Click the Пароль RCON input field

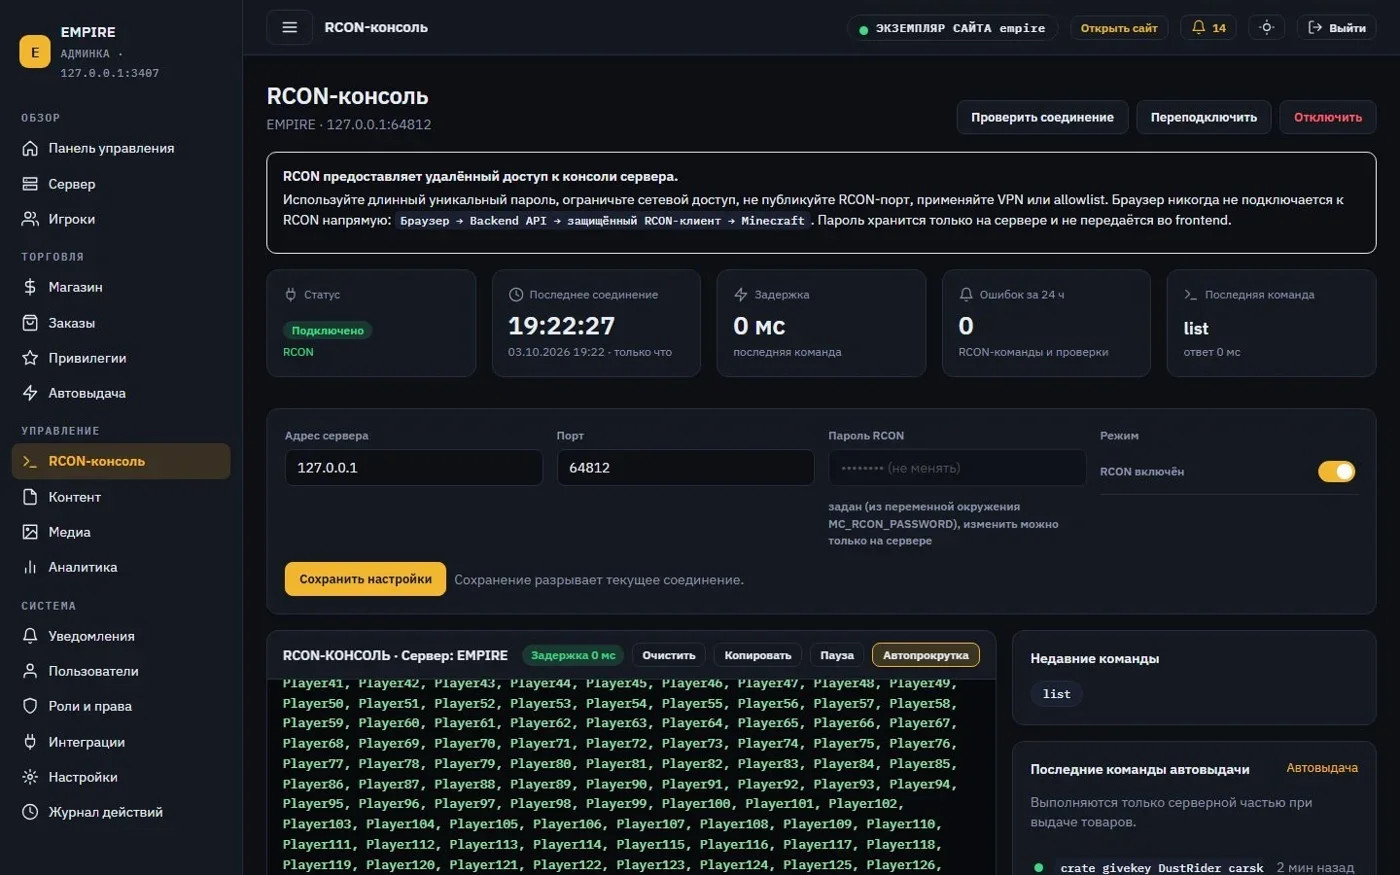click(957, 468)
